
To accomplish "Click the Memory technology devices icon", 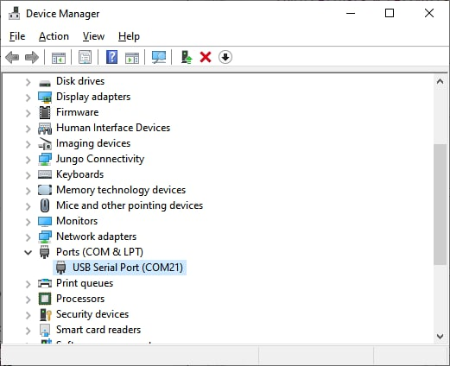I will (45, 190).
